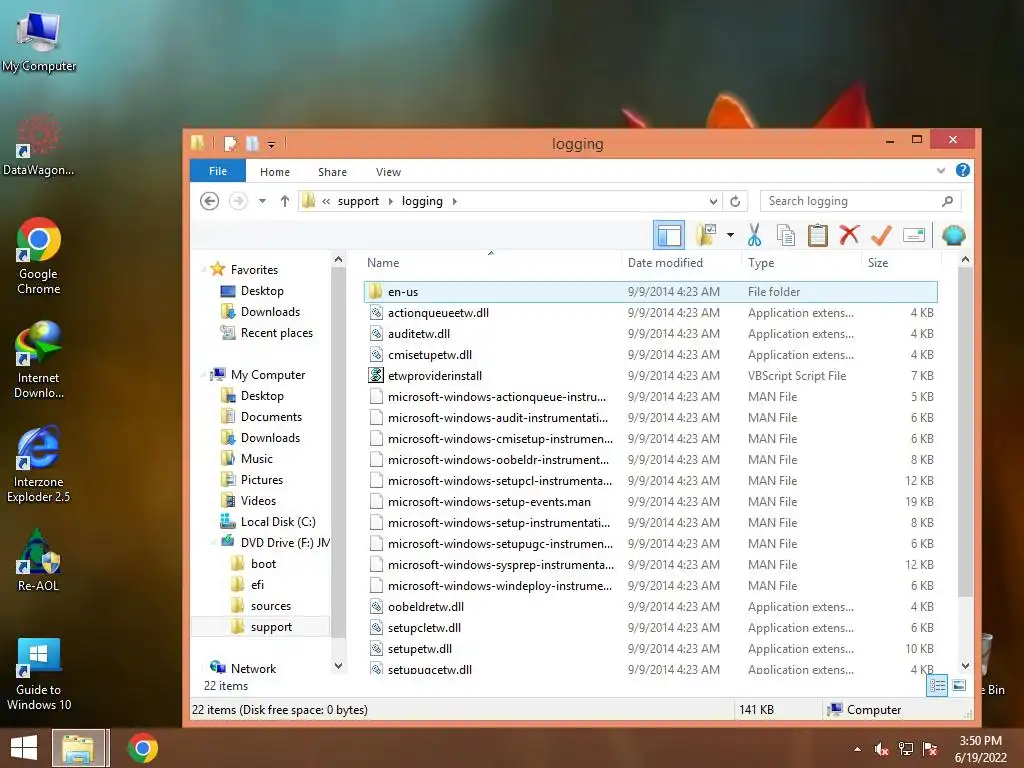Image resolution: width=1024 pixels, height=768 pixels.
Task: Open the Windows Start button
Action: (x=24, y=748)
